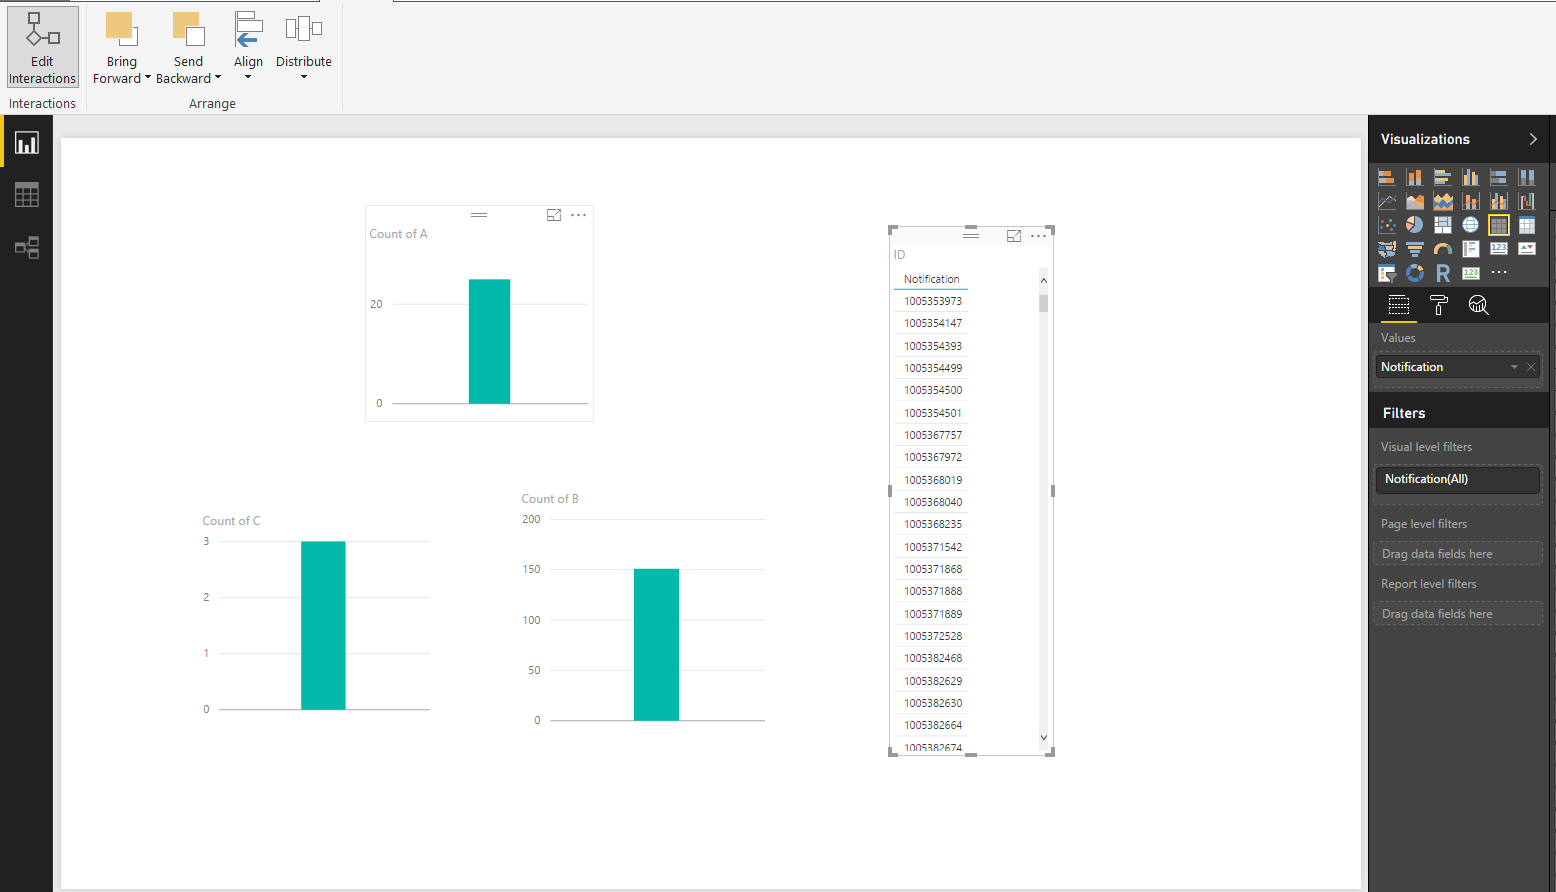This screenshot has width=1556, height=892.
Task: Select the Map globe visualization
Action: tap(1471, 225)
